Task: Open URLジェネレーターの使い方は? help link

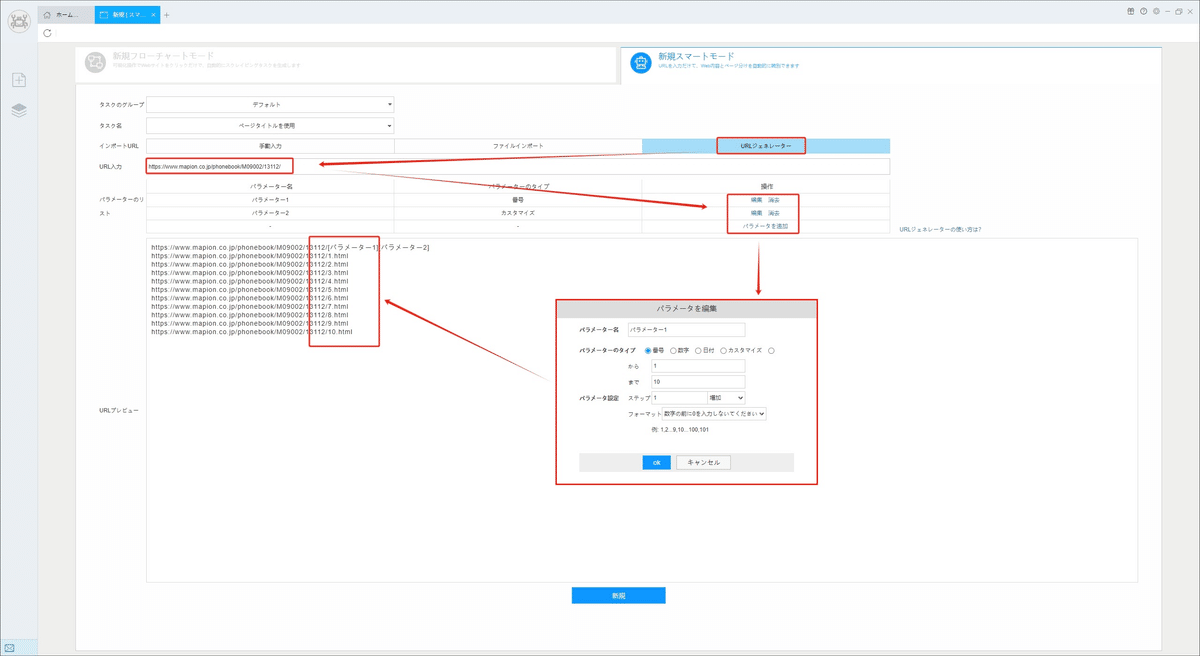Action: 941,230
